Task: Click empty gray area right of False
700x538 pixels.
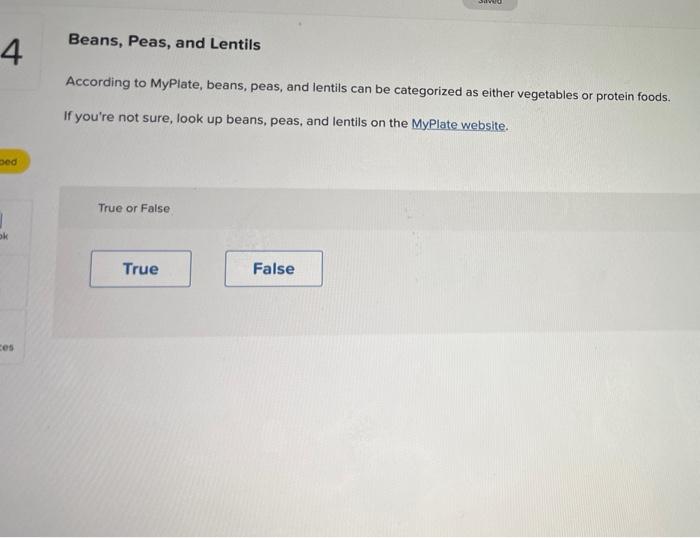Action: [x=491, y=277]
